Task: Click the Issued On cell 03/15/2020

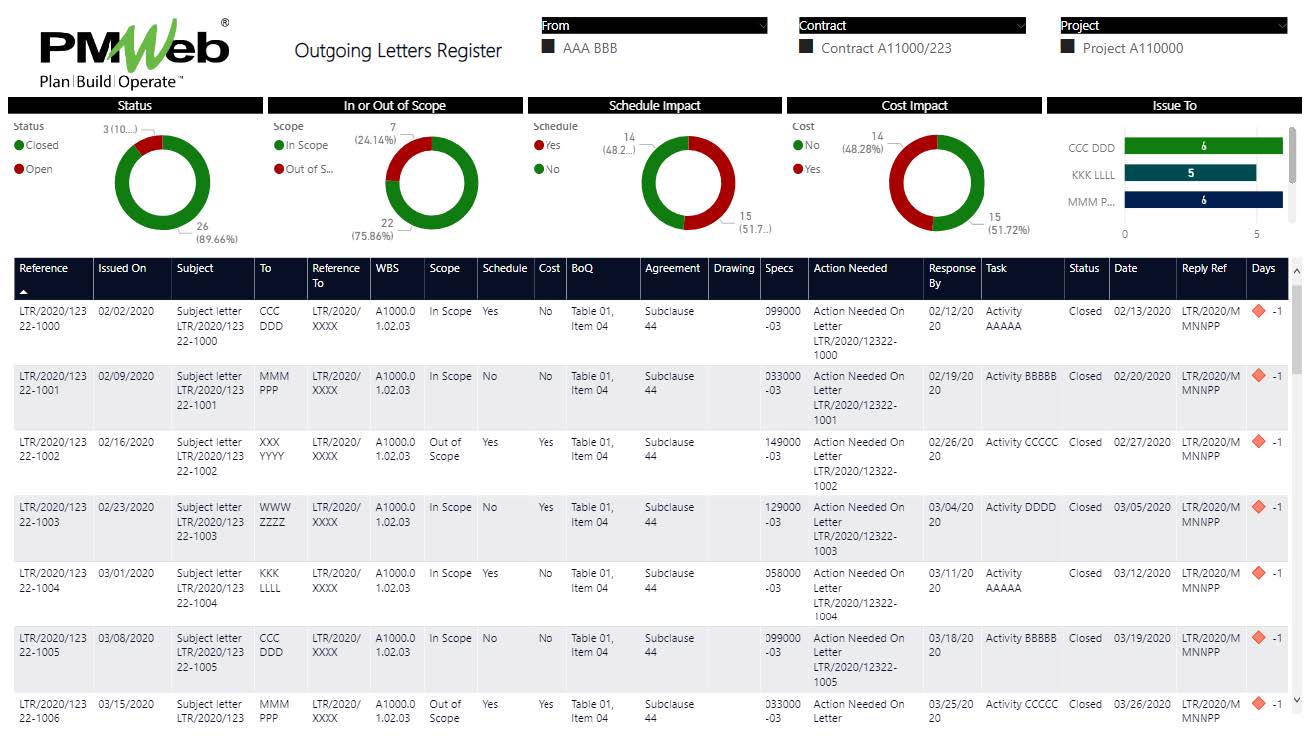Action: (x=126, y=704)
